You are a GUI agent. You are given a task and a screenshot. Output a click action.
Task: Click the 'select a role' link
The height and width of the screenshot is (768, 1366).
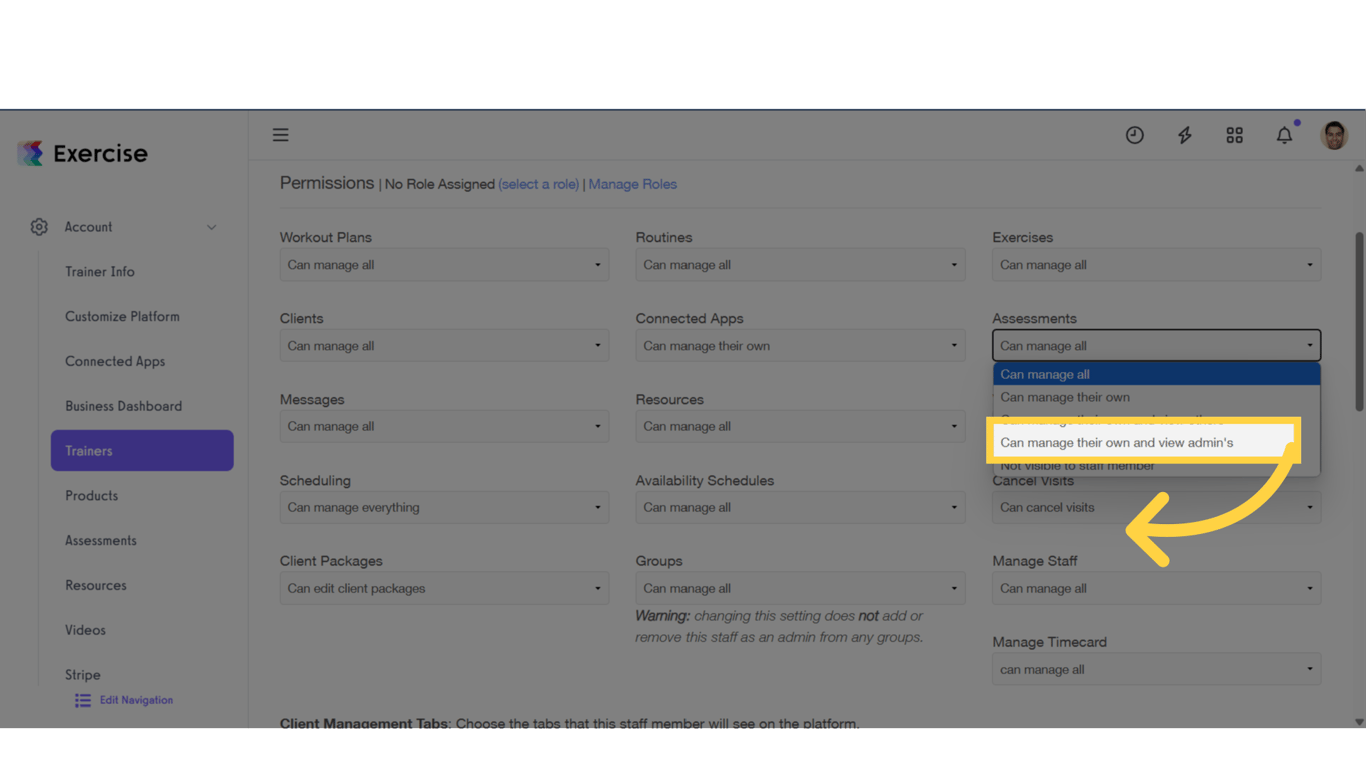[538, 184]
